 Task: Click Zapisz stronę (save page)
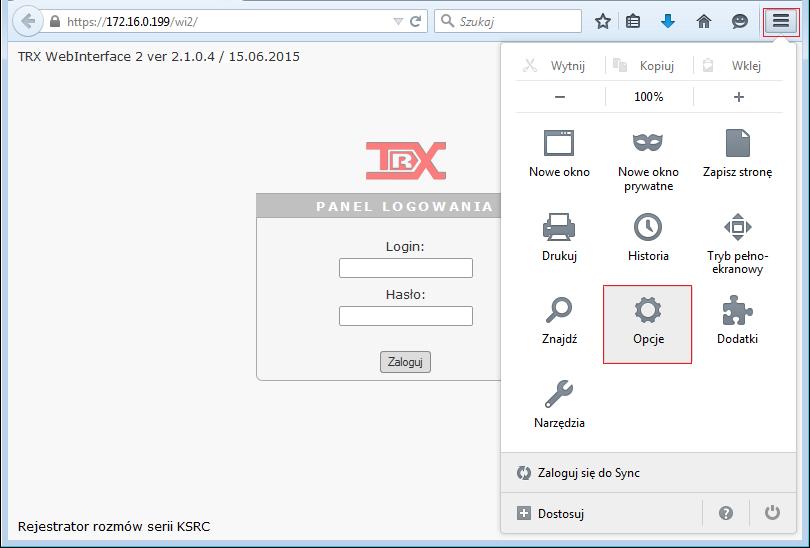tap(737, 155)
